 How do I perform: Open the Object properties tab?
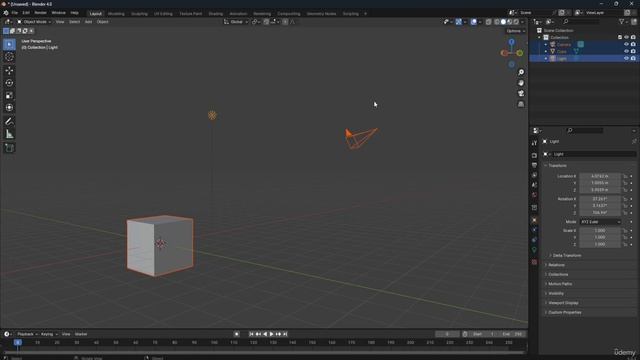click(x=534, y=220)
